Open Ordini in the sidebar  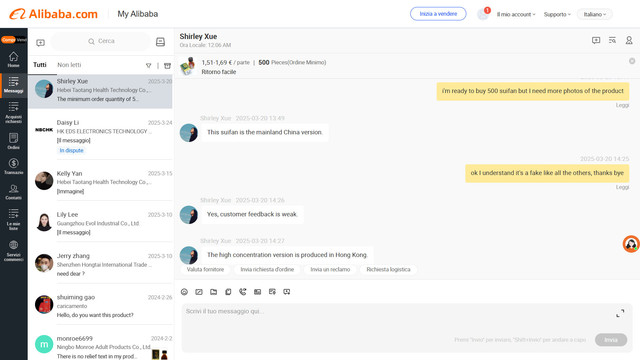pos(13,141)
